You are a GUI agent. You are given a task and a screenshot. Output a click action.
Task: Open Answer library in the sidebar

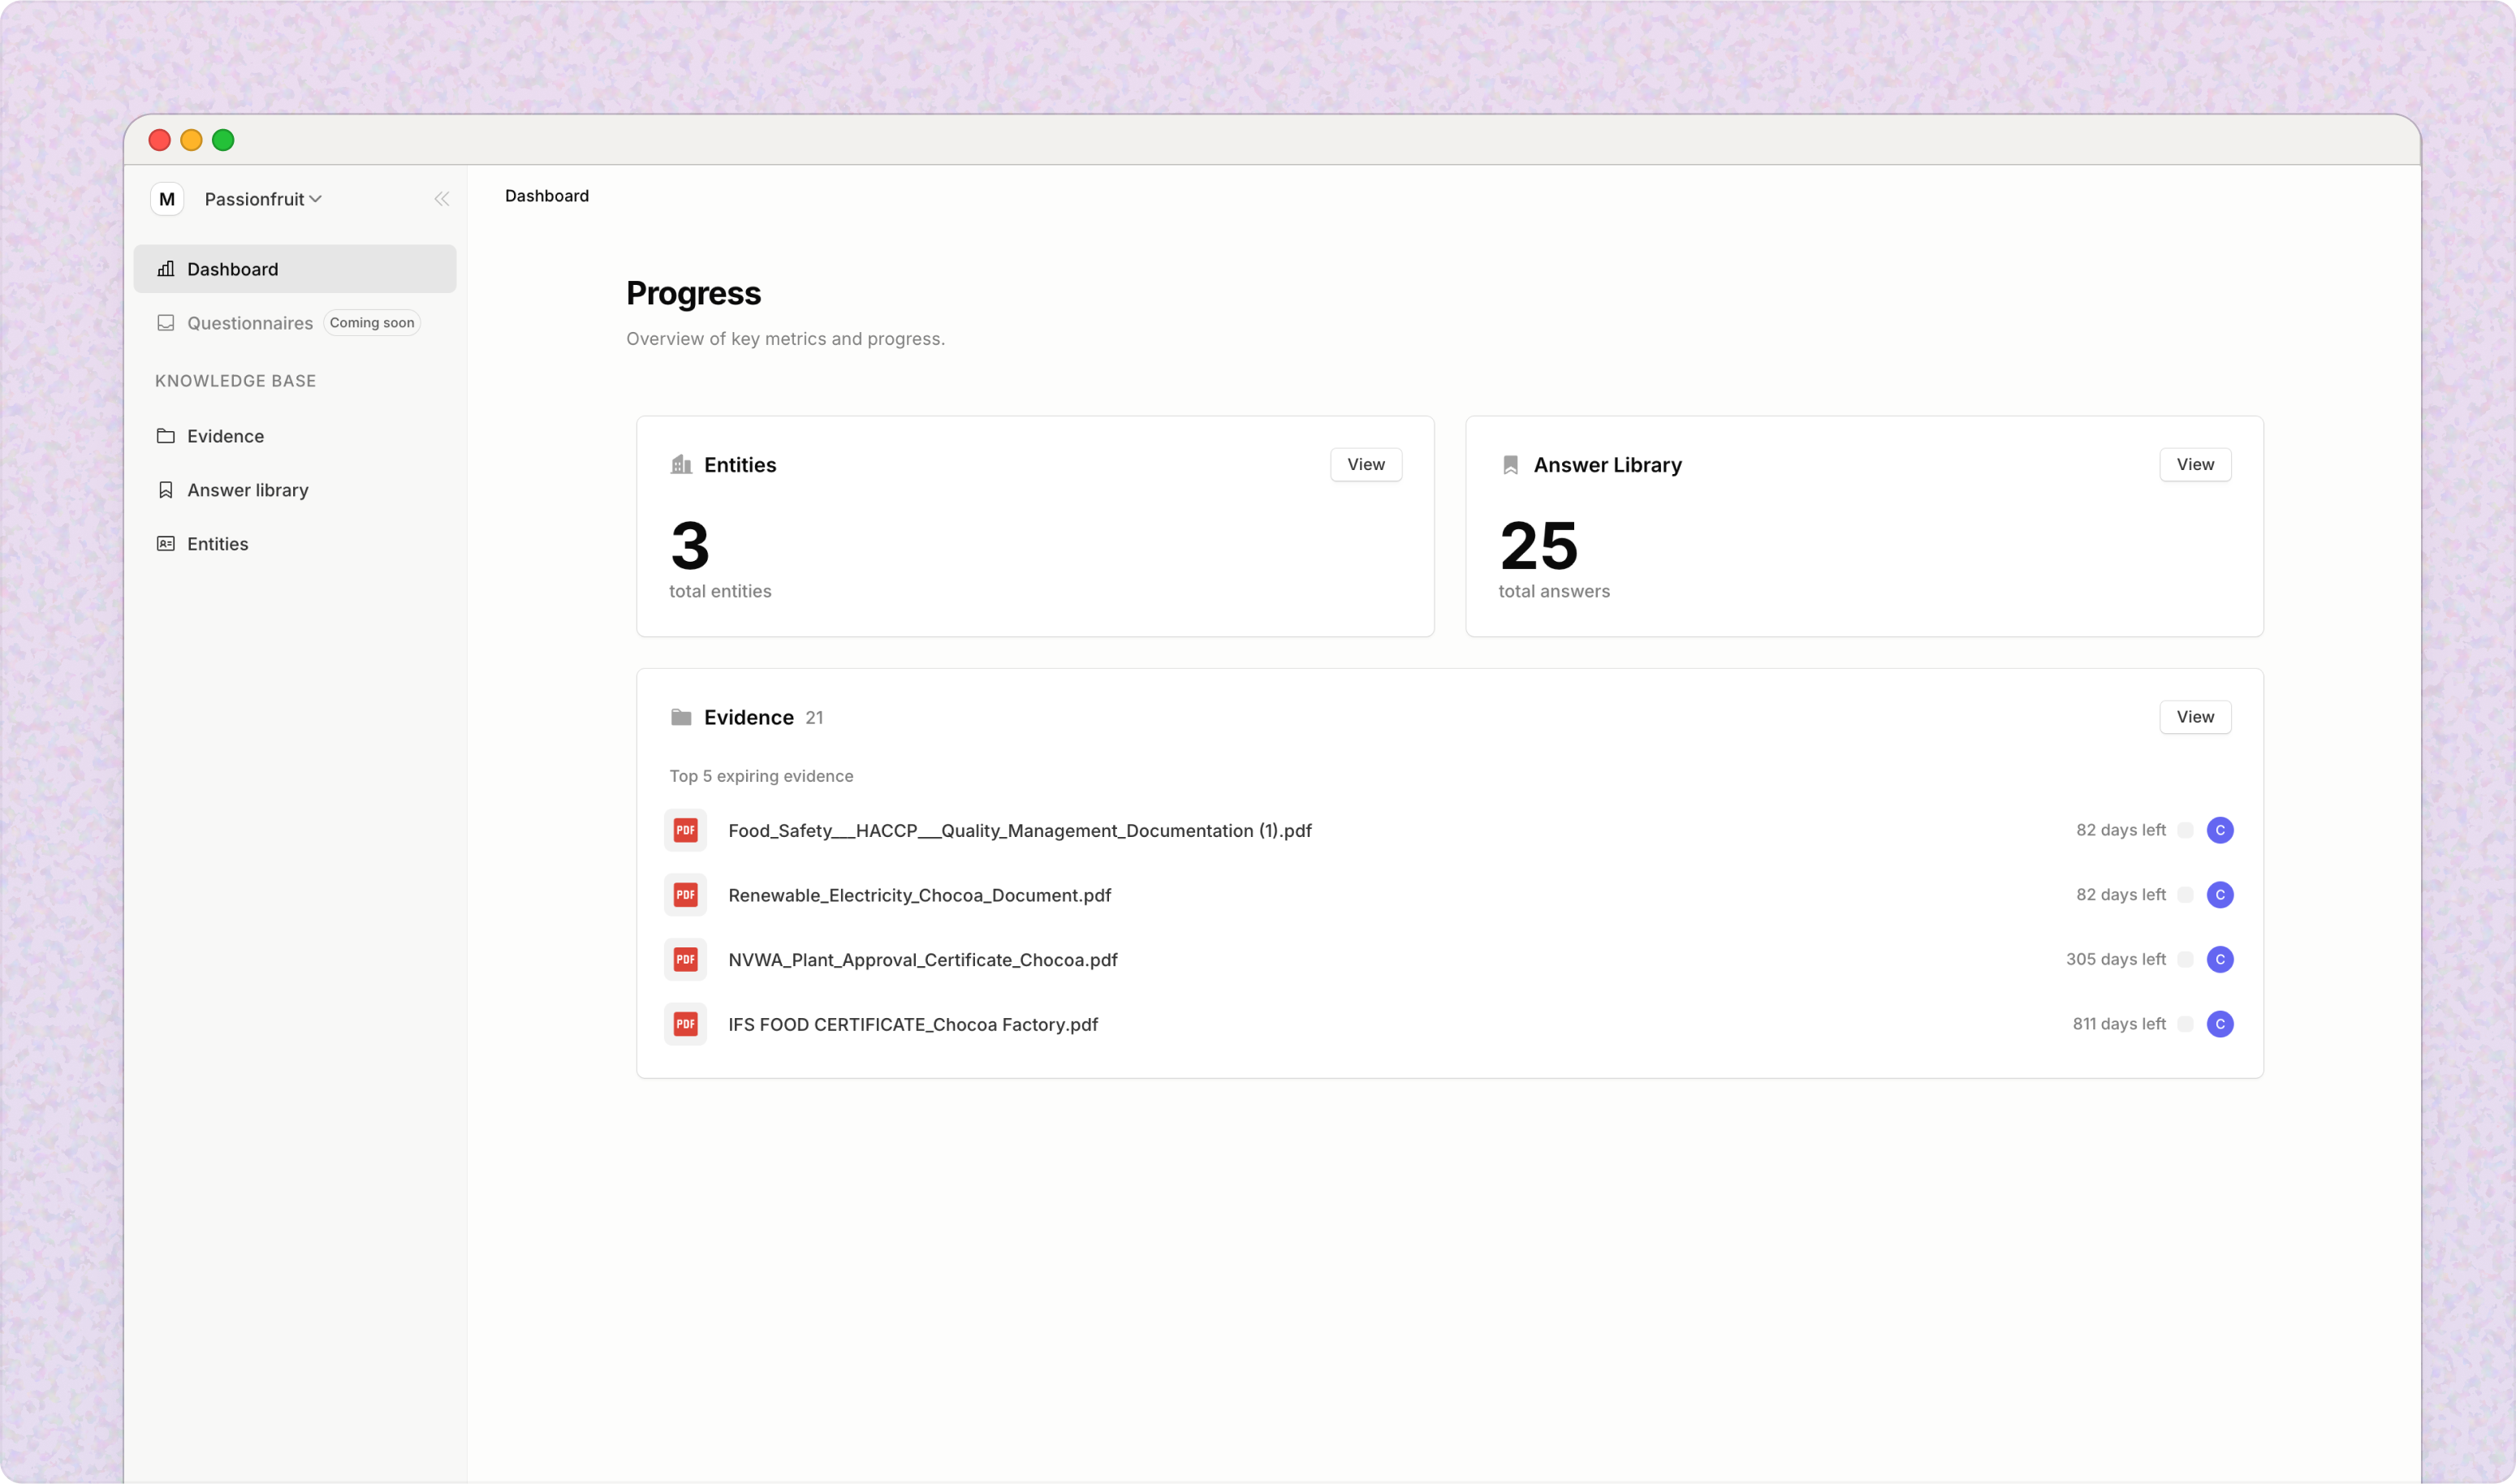247,490
